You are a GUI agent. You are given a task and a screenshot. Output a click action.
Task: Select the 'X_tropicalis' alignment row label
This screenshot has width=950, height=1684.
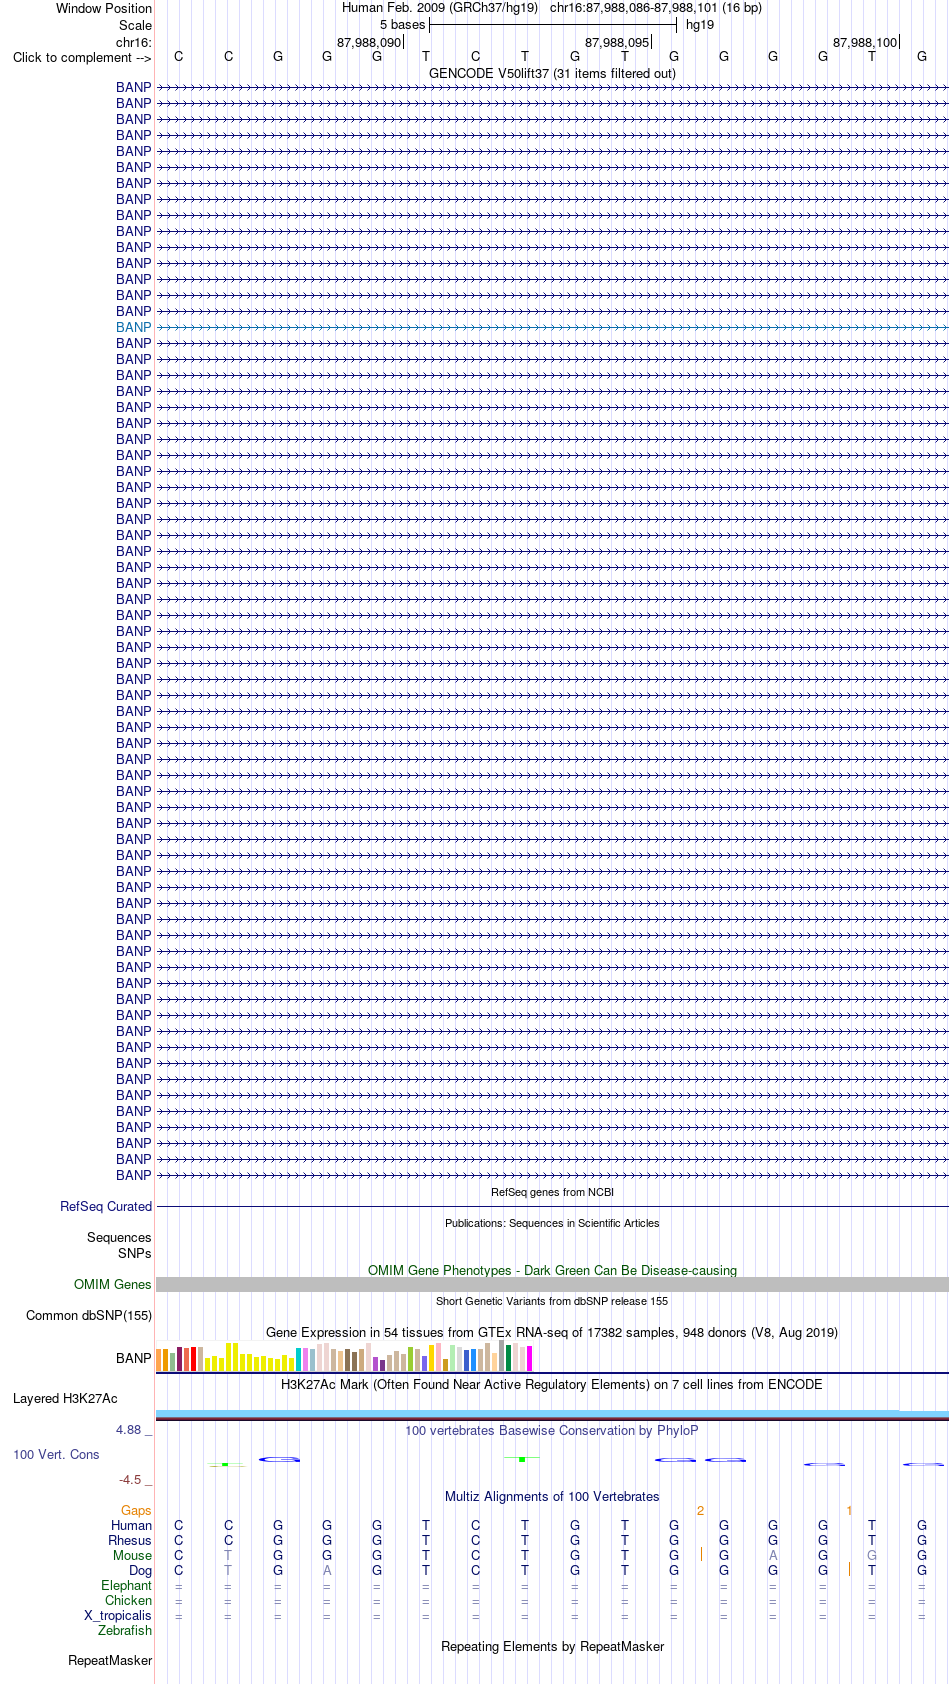point(118,1616)
